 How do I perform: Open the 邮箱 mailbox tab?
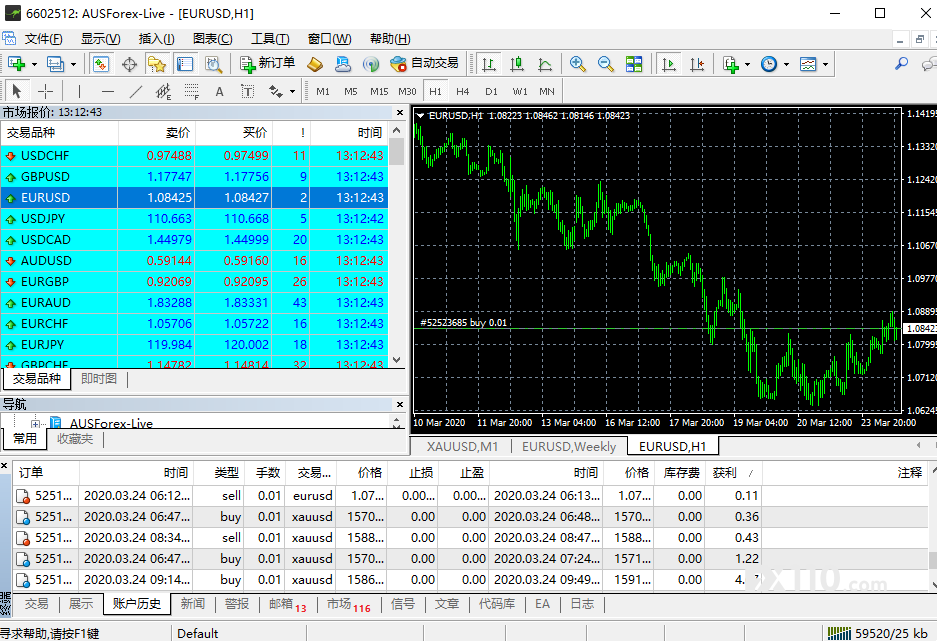[287, 605]
